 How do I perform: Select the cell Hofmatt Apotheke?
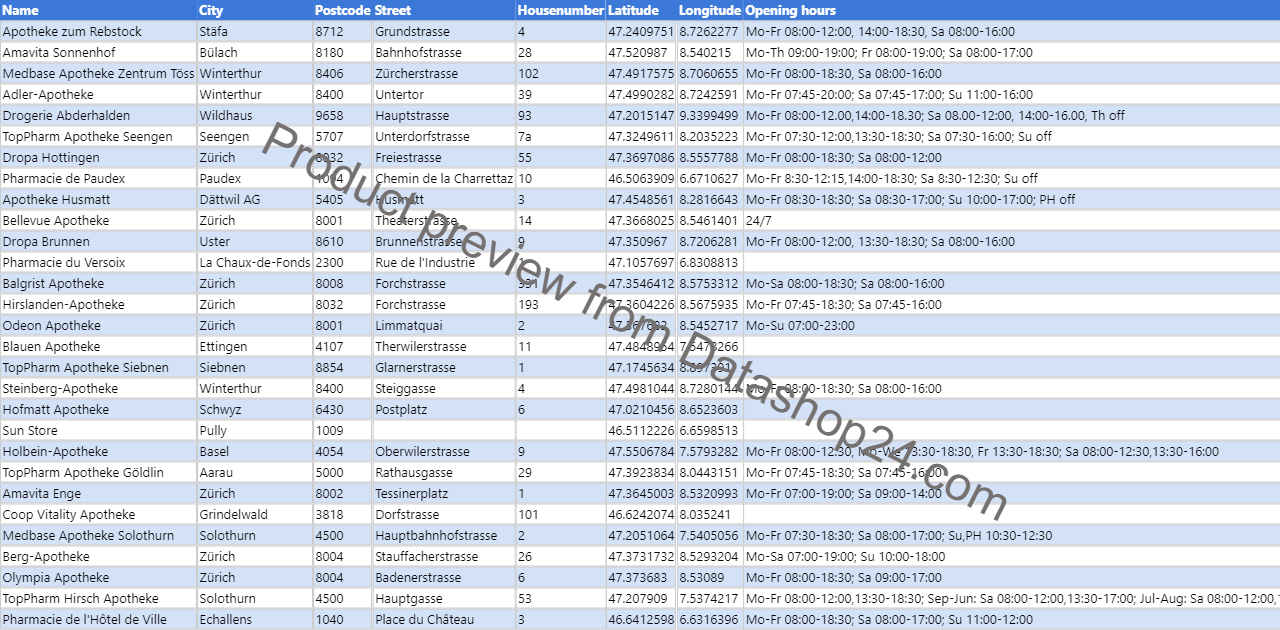(x=98, y=410)
